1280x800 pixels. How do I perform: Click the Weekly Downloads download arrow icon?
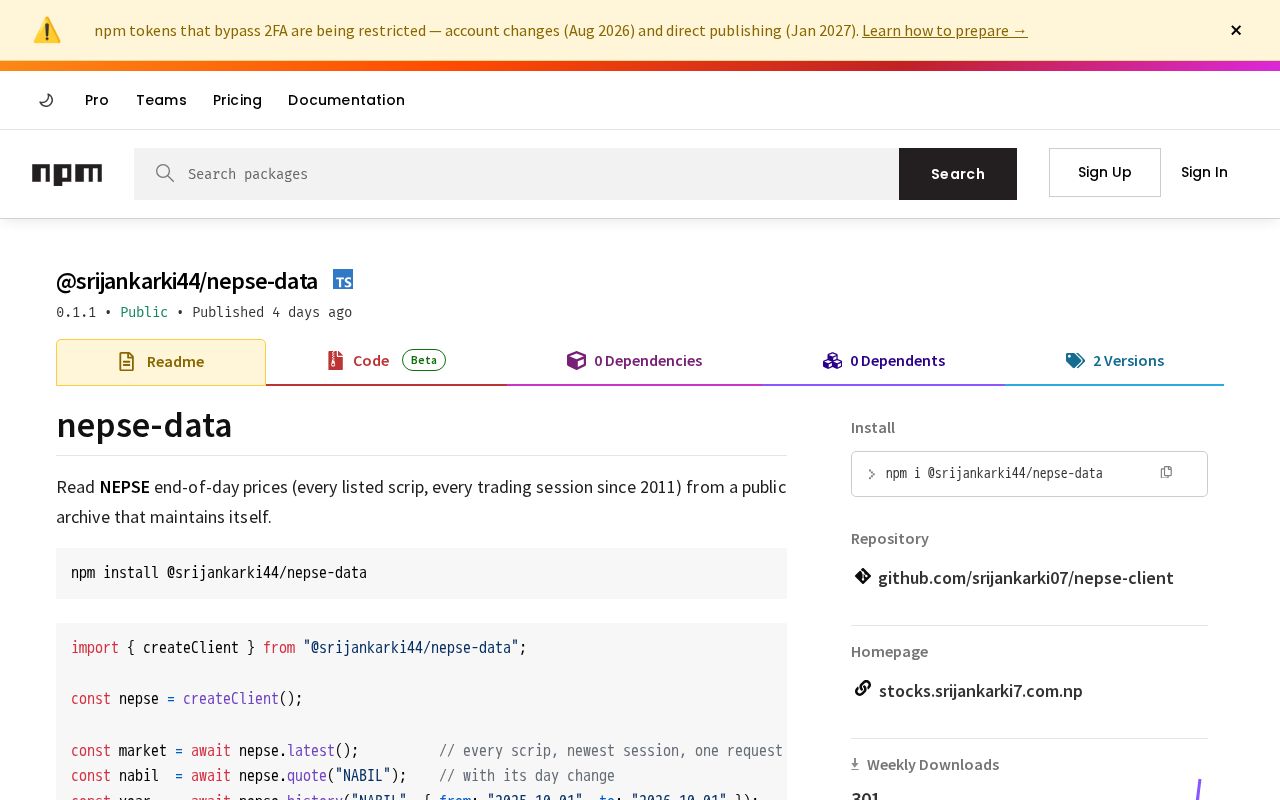click(855, 764)
